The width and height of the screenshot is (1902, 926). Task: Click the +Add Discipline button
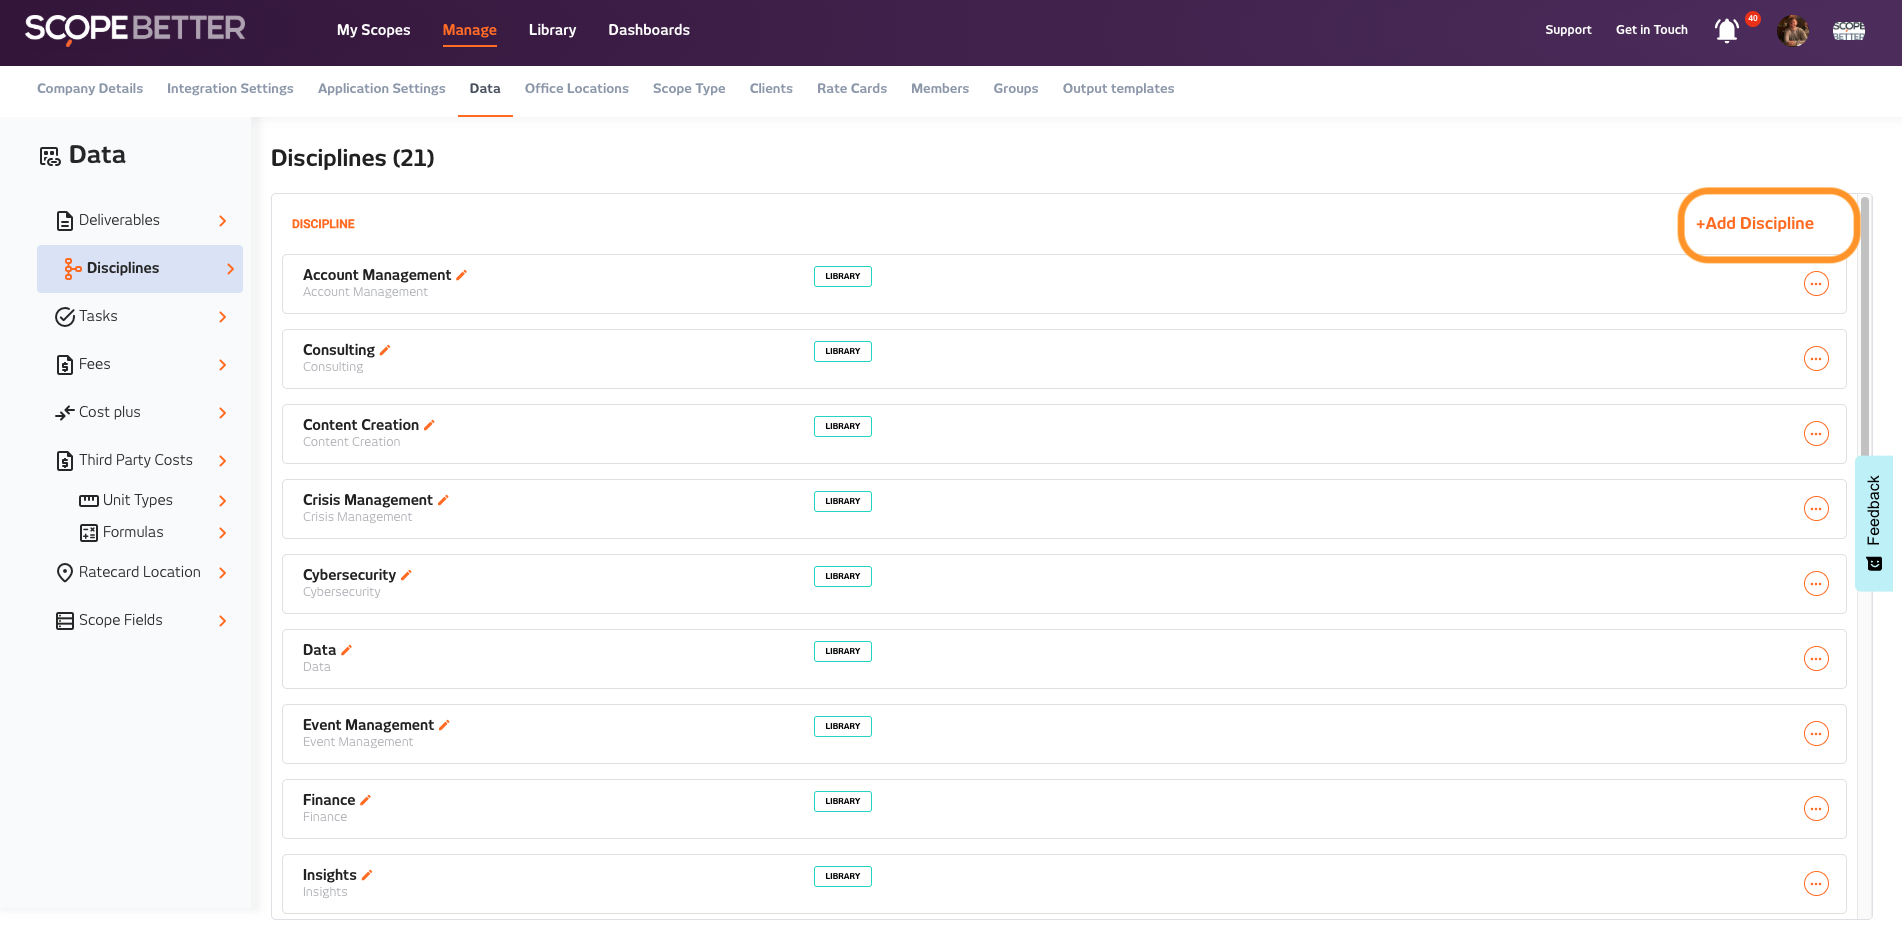(1754, 224)
